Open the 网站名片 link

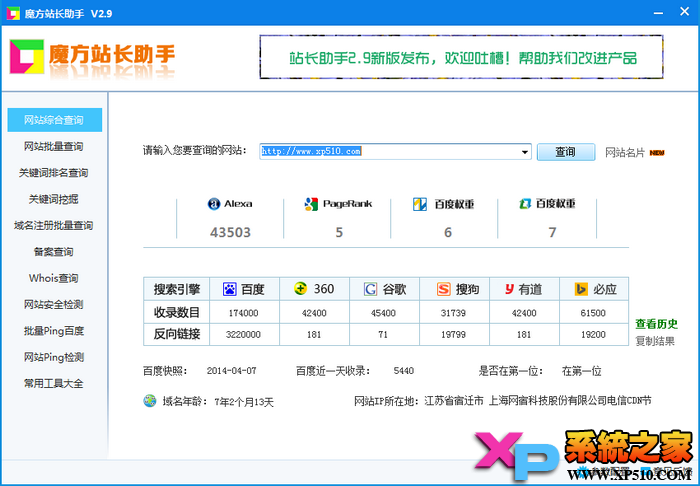[625, 153]
